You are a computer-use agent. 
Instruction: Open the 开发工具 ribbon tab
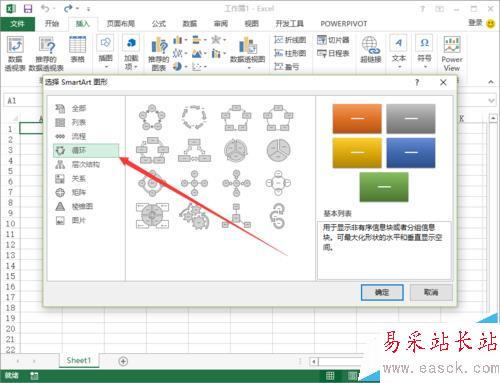(x=289, y=24)
